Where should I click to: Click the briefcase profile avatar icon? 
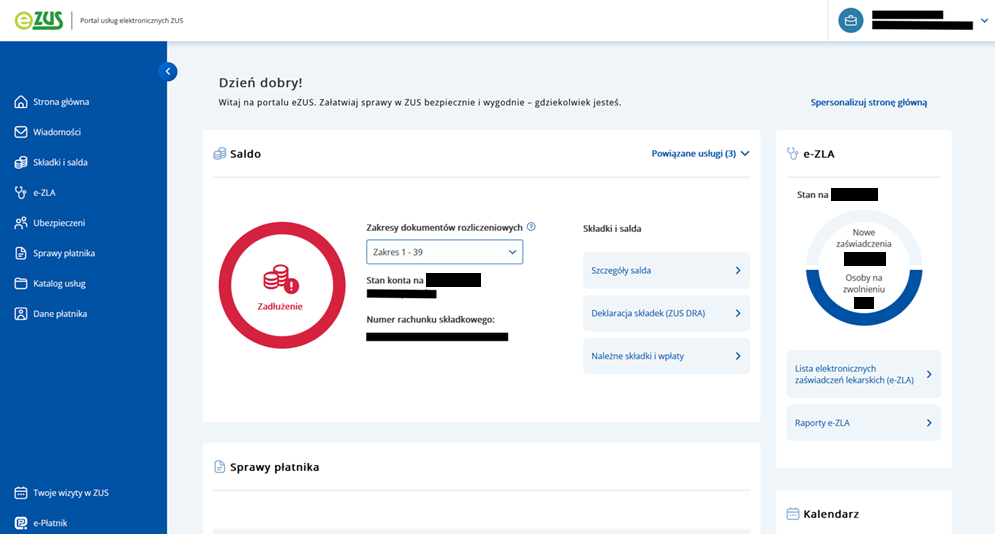pos(850,20)
